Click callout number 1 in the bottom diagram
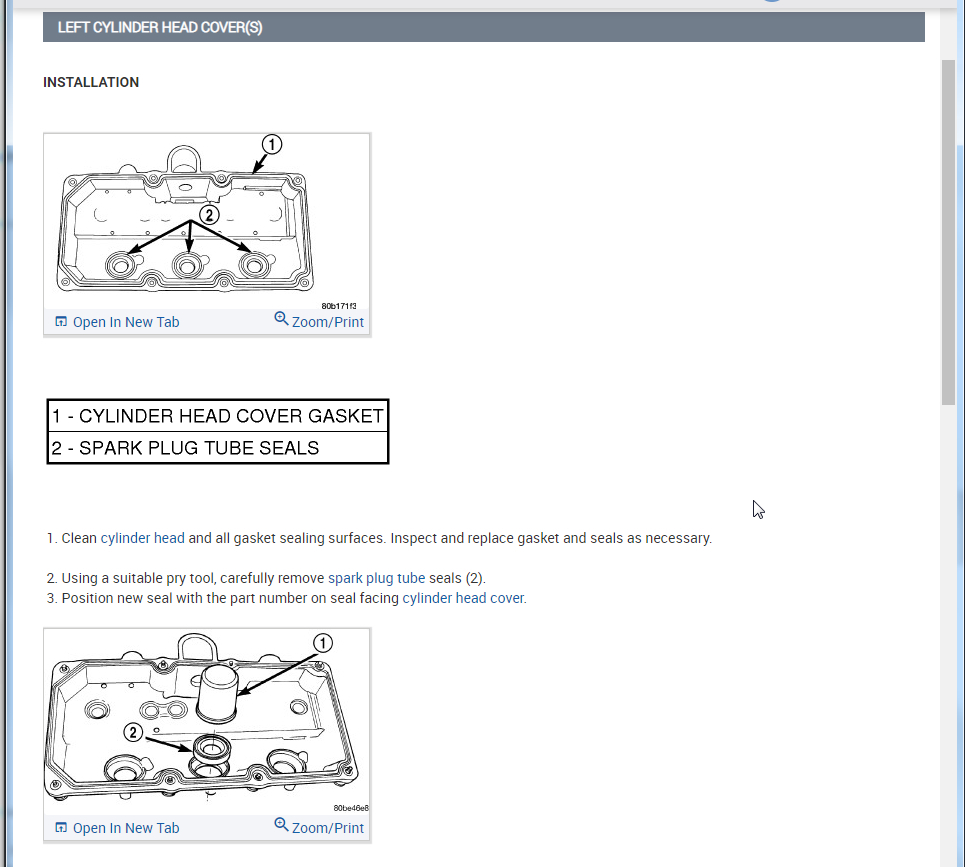 [x=323, y=643]
